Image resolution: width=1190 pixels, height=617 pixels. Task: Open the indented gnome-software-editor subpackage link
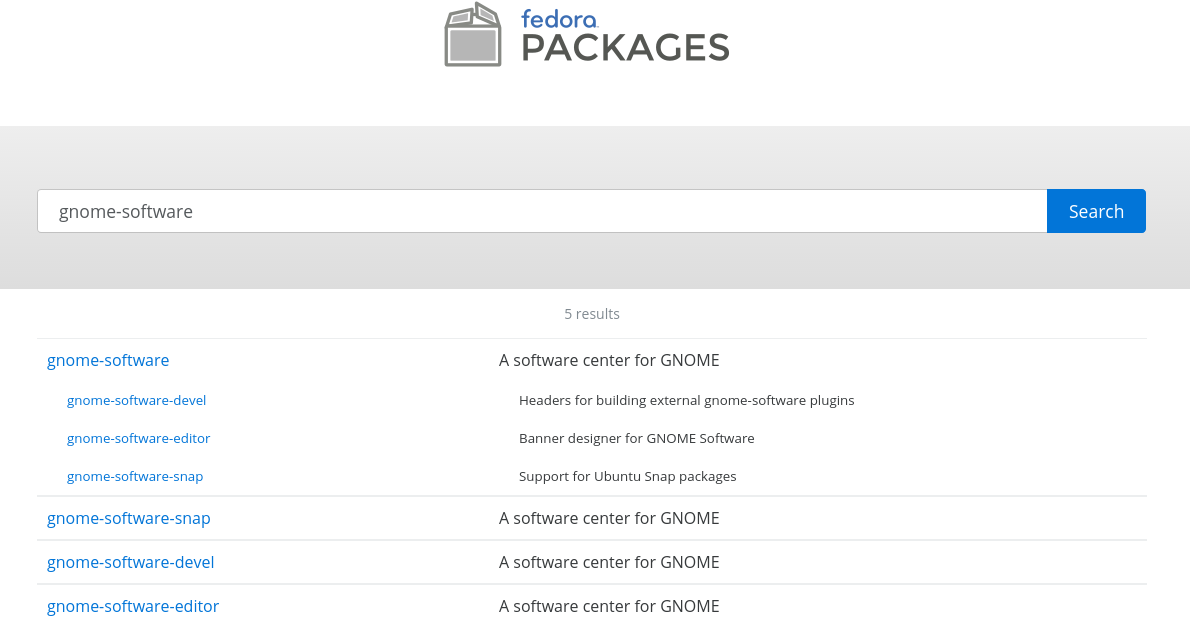(x=138, y=438)
